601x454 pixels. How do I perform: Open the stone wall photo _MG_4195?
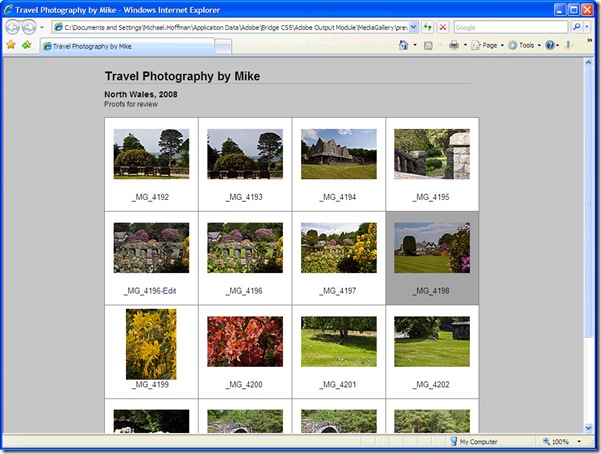click(432, 154)
